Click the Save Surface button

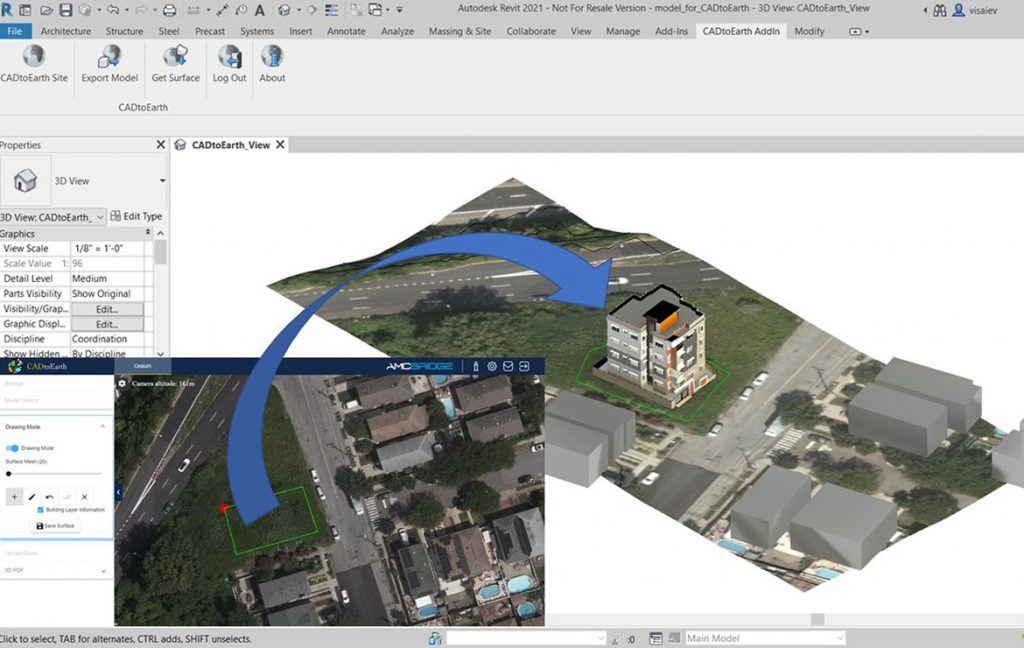[53, 525]
